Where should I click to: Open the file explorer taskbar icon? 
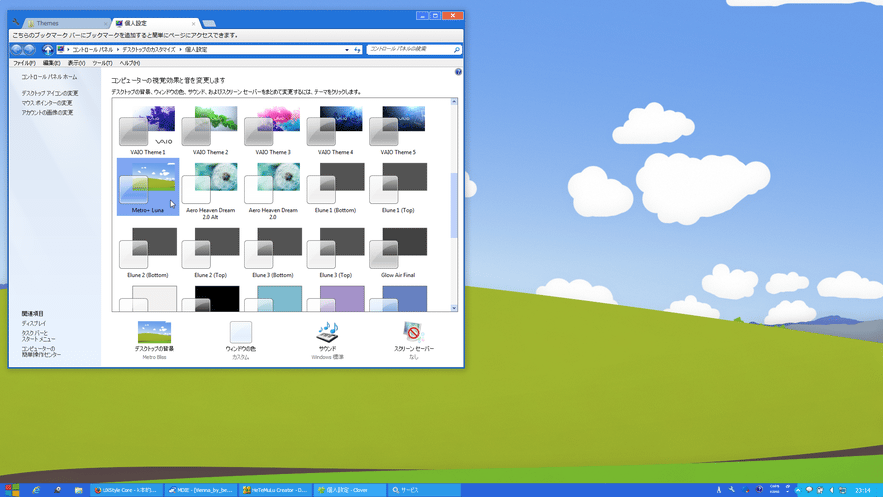click(x=78, y=490)
